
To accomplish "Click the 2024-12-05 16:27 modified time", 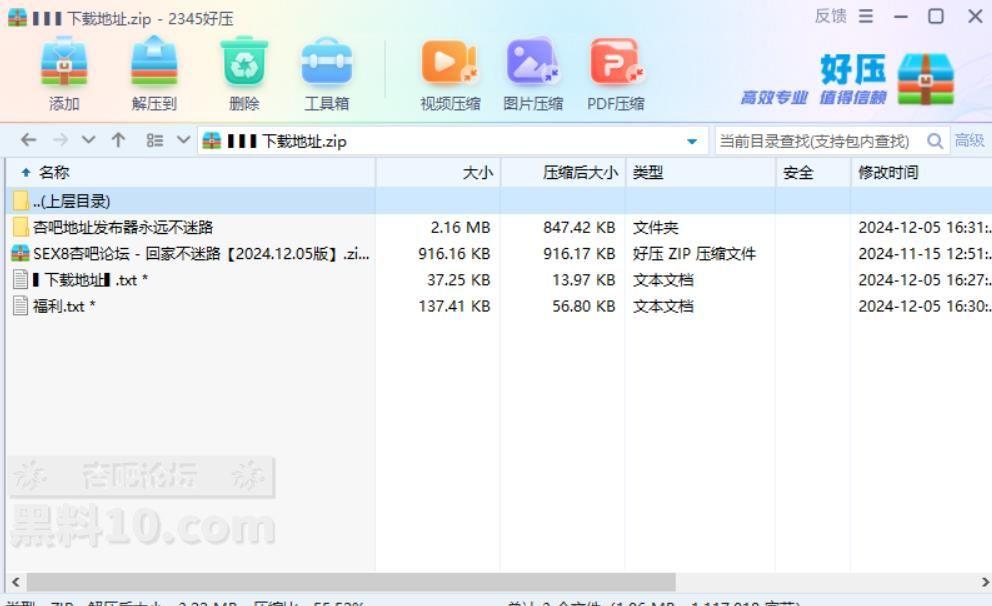I will pyautogui.click(x=924, y=280).
